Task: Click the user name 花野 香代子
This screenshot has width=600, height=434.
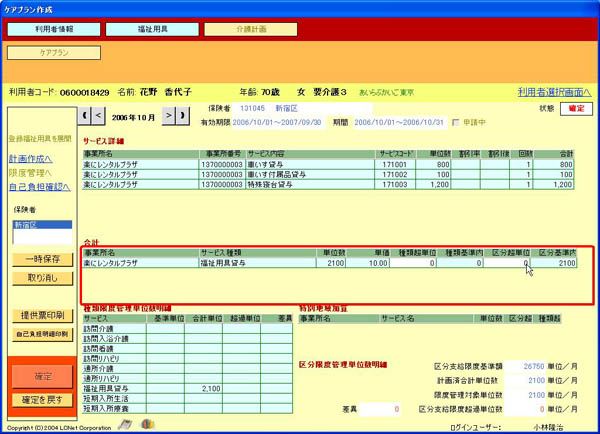Action: [x=165, y=92]
